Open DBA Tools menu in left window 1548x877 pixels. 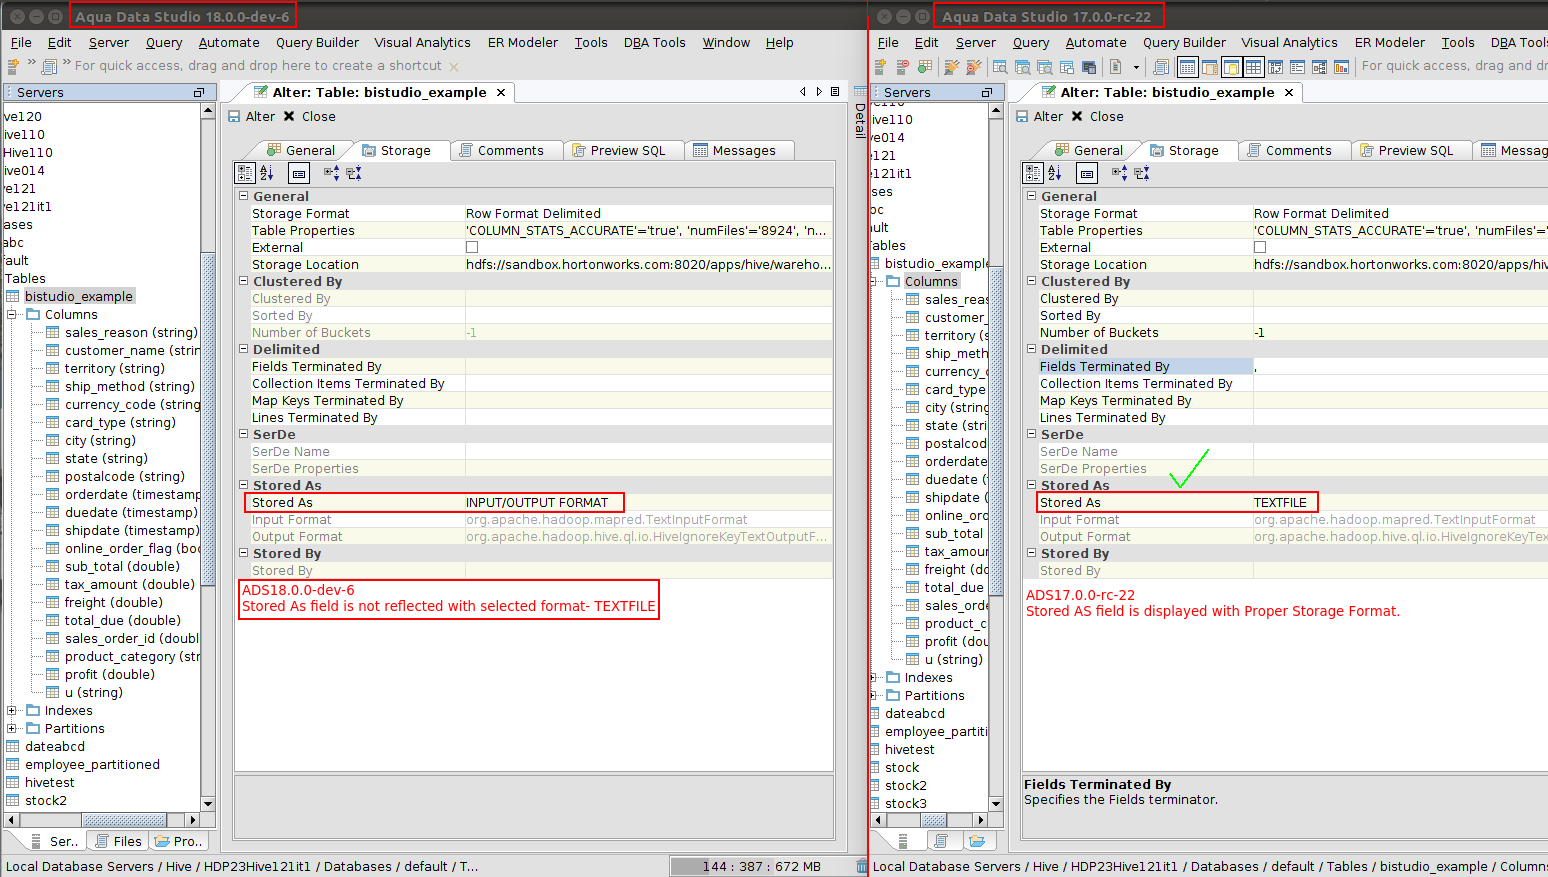point(655,43)
